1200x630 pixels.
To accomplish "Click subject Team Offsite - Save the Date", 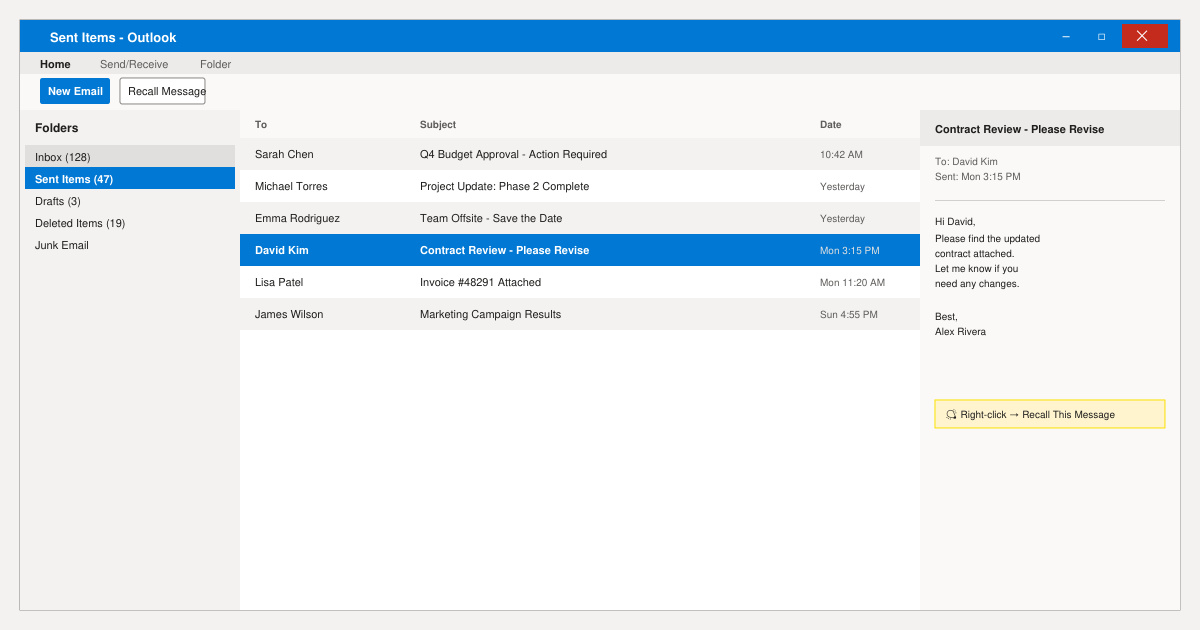I will (491, 218).
